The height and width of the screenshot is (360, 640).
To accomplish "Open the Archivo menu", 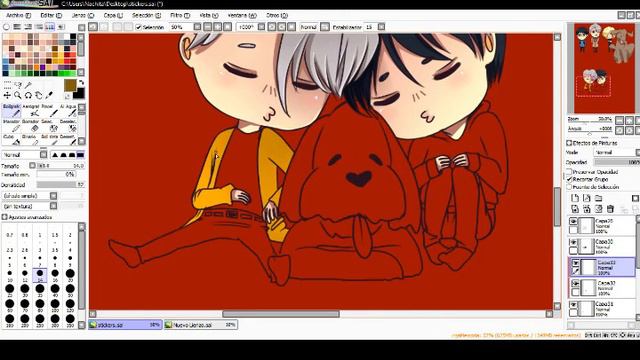I will pyautogui.click(x=18, y=16).
